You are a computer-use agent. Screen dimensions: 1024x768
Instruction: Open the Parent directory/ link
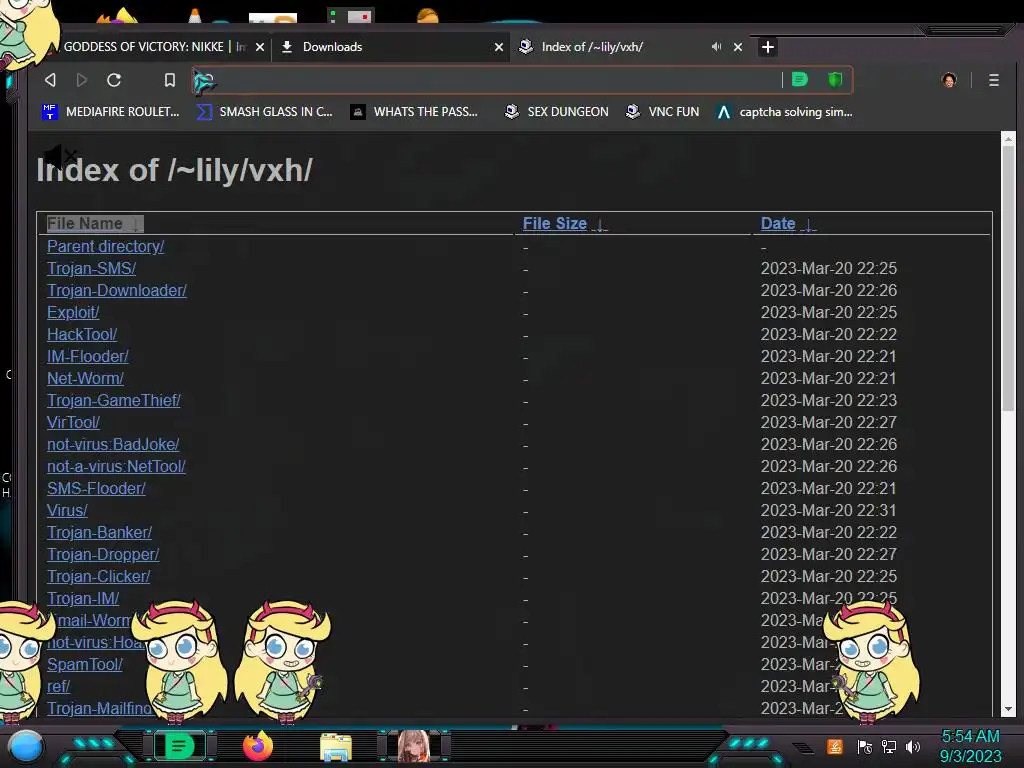coord(105,246)
